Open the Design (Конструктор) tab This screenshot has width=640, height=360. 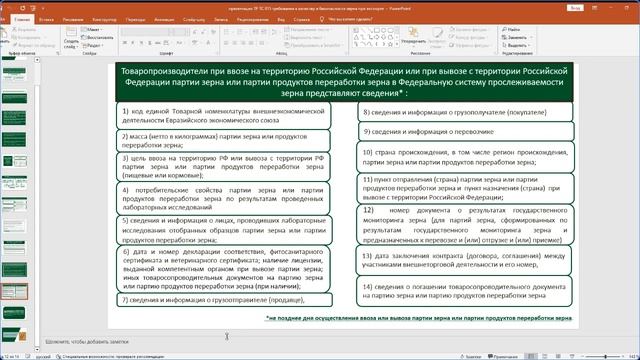(104, 19)
